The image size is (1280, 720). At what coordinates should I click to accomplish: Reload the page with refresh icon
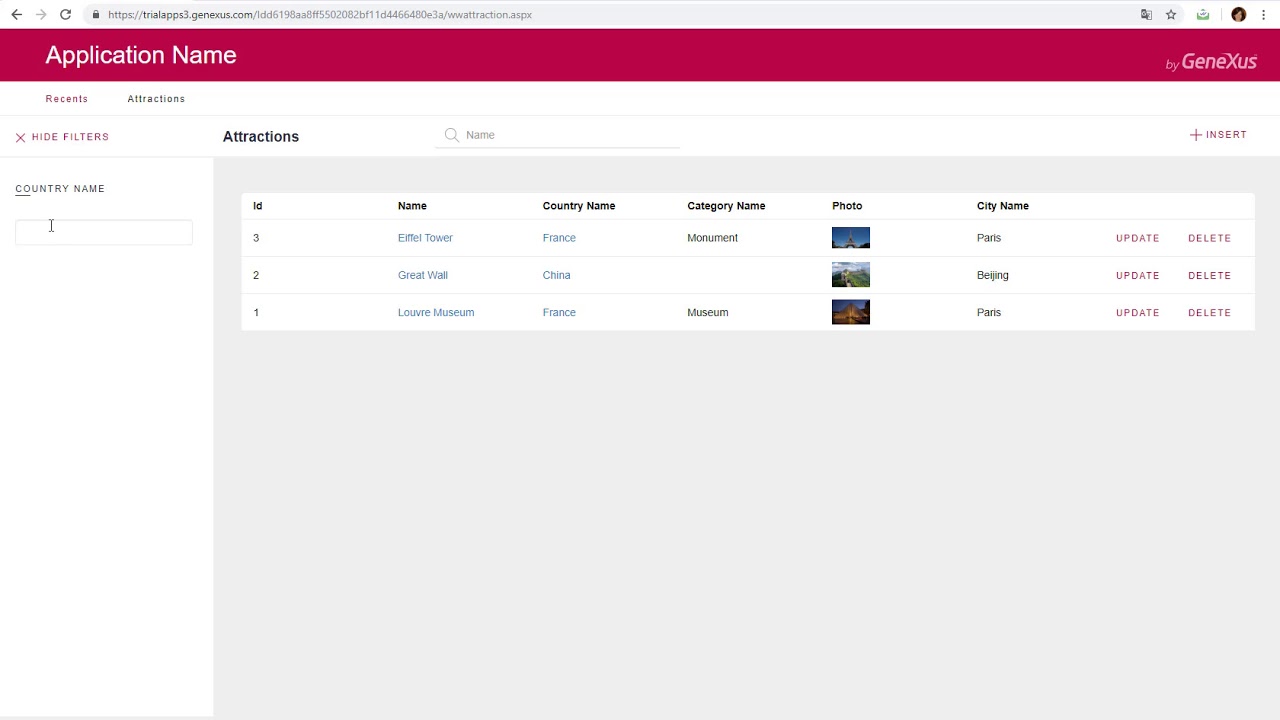[65, 15]
